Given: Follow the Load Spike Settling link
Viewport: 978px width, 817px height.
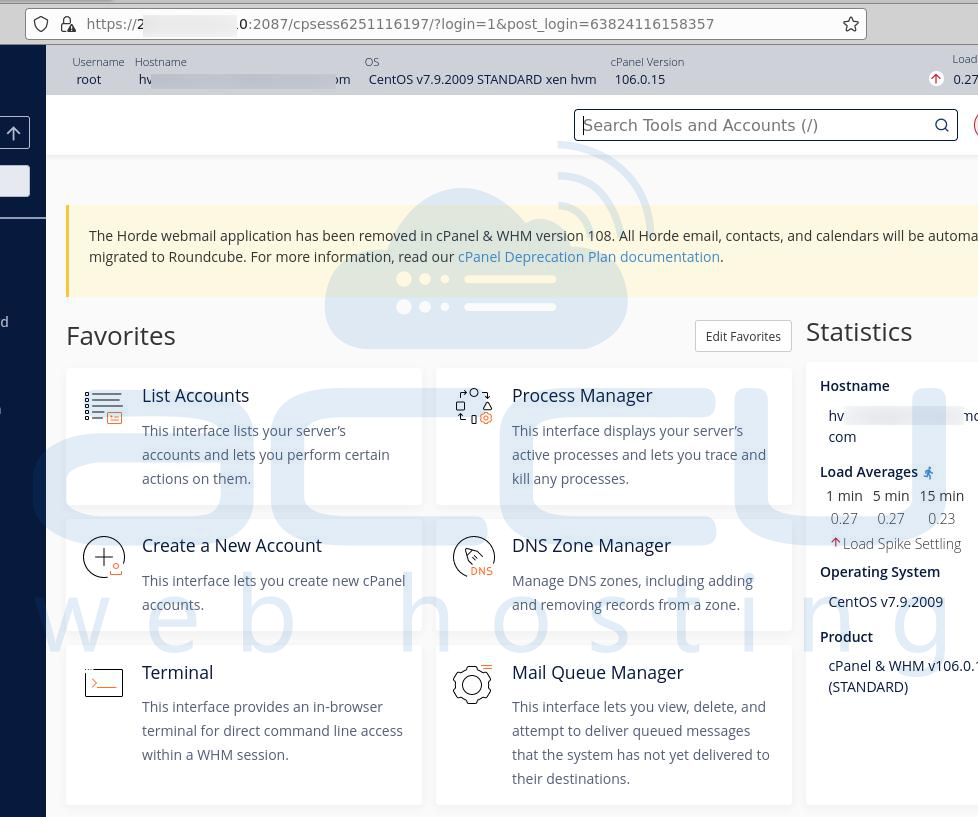Looking at the screenshot, I should [902, 543].
